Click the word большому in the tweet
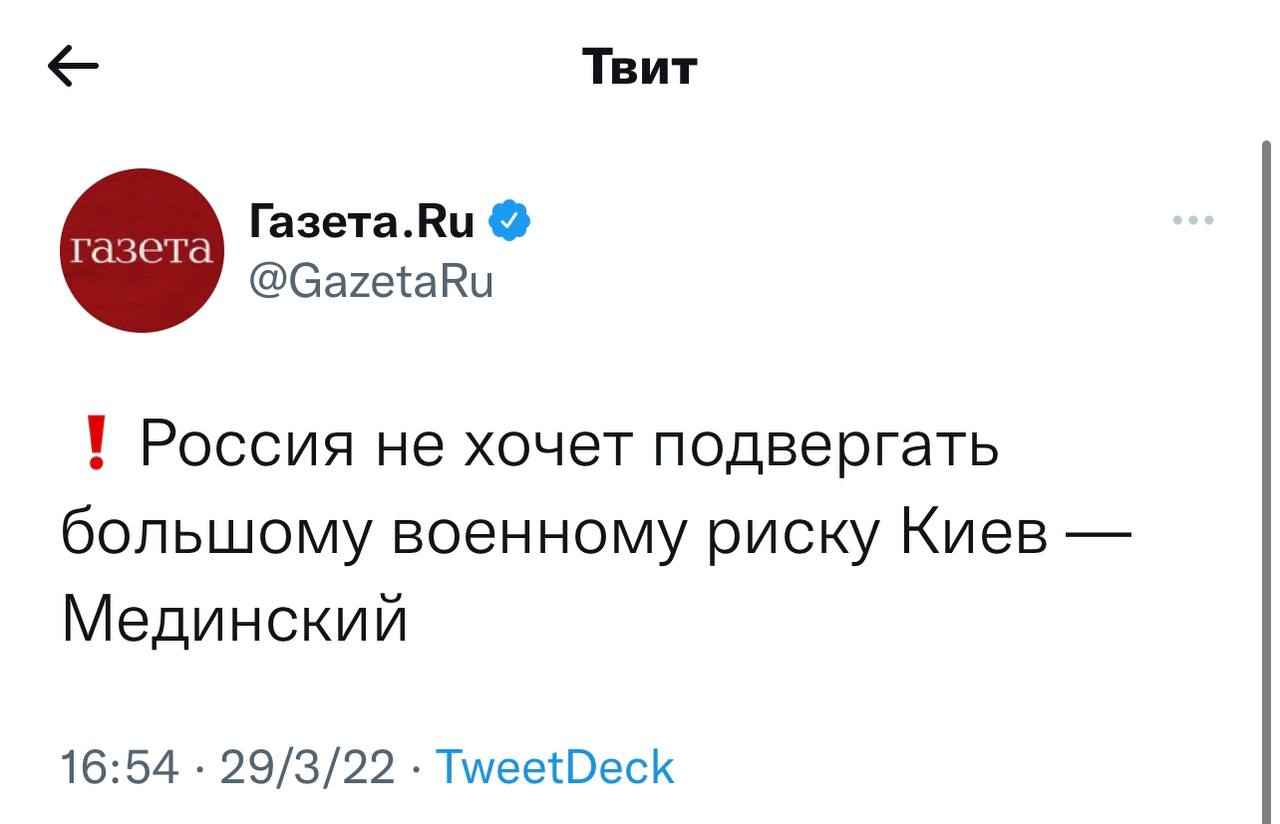The height and width of the screenshot is (824, 1280). pyautogui.click(x=213, y=534)
